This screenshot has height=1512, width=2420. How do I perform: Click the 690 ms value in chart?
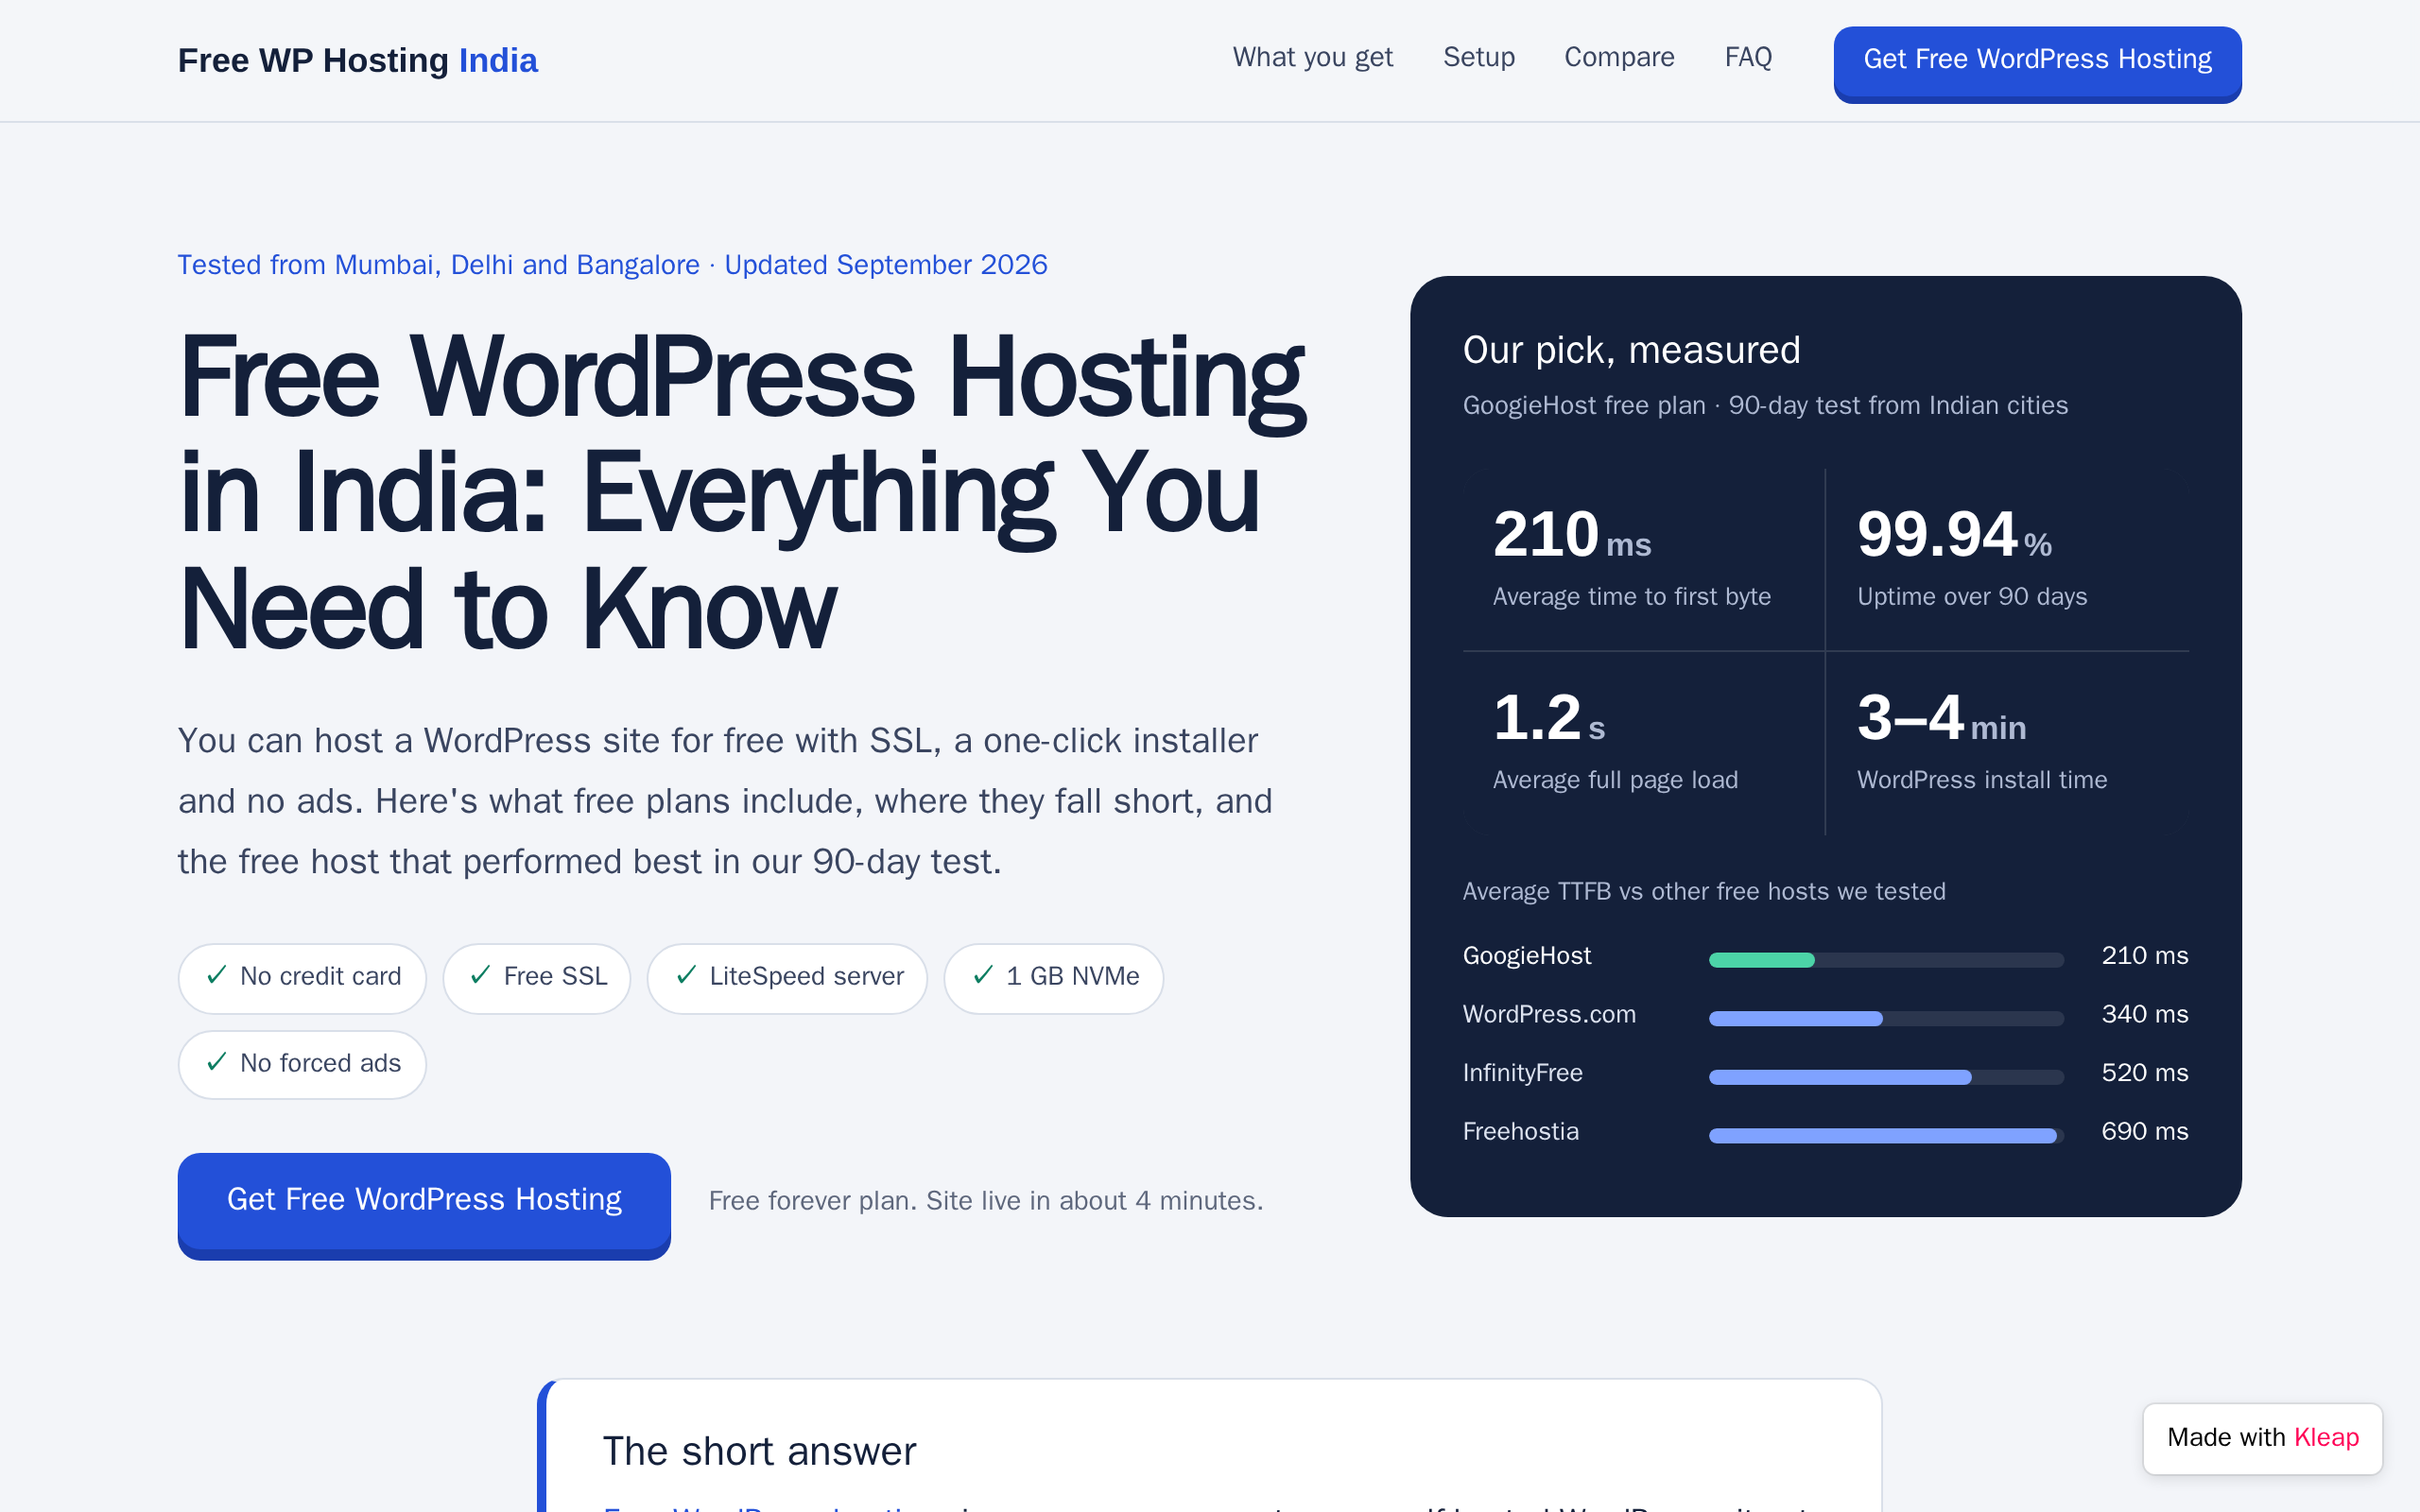(2145, 1131)
